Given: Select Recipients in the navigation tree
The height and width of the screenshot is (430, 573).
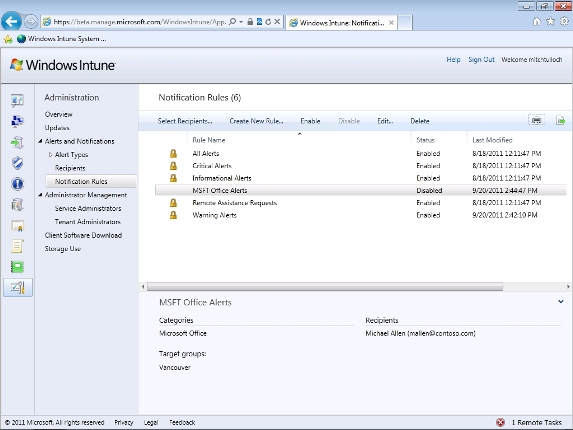Looking at the screenshot, I should tap(70, 168).
